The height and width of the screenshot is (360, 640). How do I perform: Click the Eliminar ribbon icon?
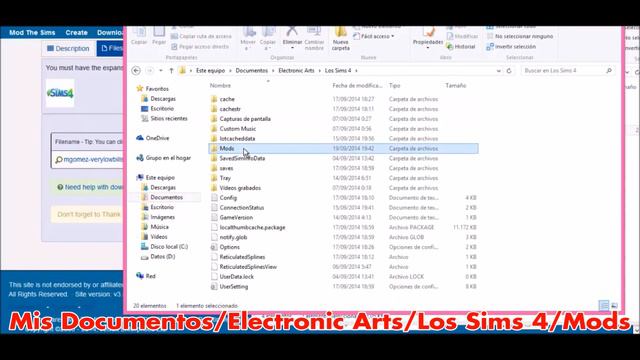292,39
